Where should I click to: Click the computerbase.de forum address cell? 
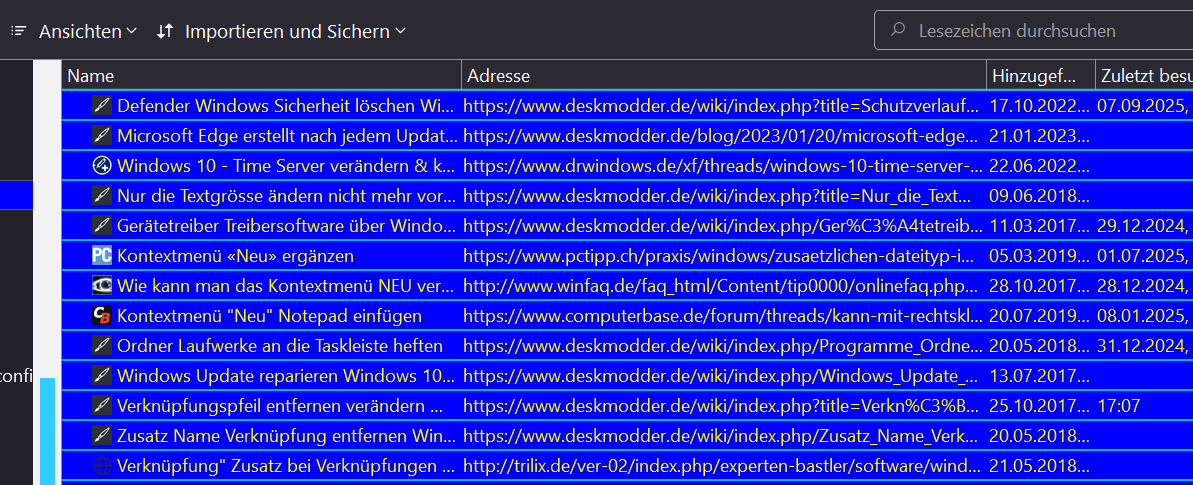click(722, 315)
